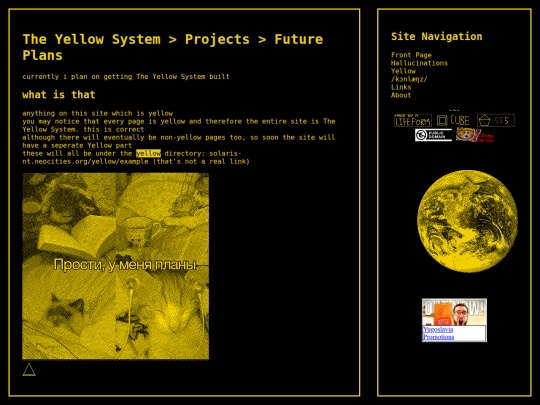Viewport: 540px width, 405px height.
Task: Click the highlighted 'yellow' word
Action: tap(148, 154)
